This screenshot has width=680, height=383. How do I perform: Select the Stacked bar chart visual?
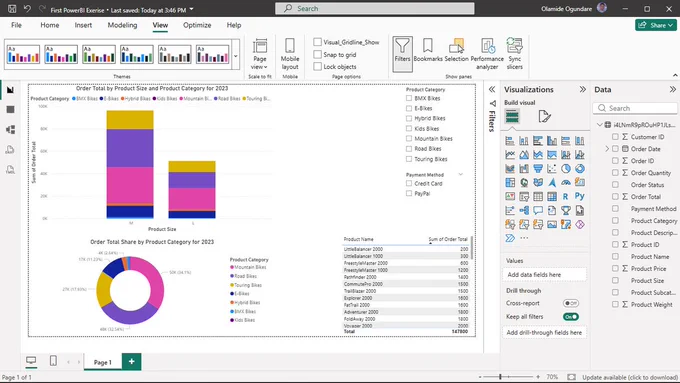pyautogui.click(x=510, y=141)
